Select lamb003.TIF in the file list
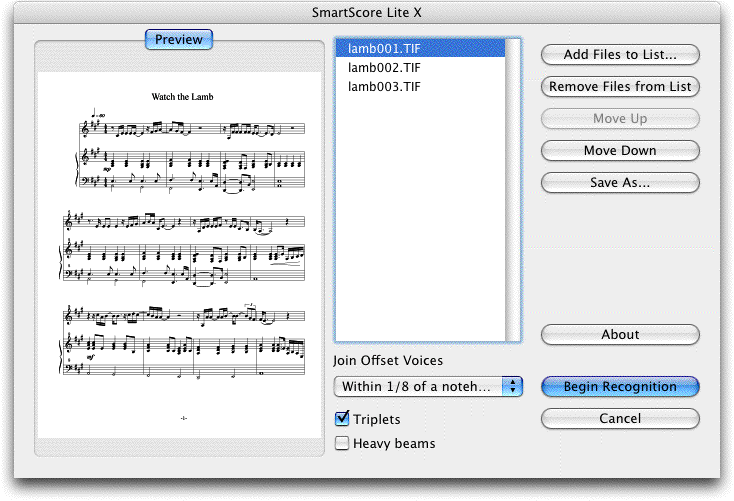The image size is (734, 501). (x=420, y=87)
